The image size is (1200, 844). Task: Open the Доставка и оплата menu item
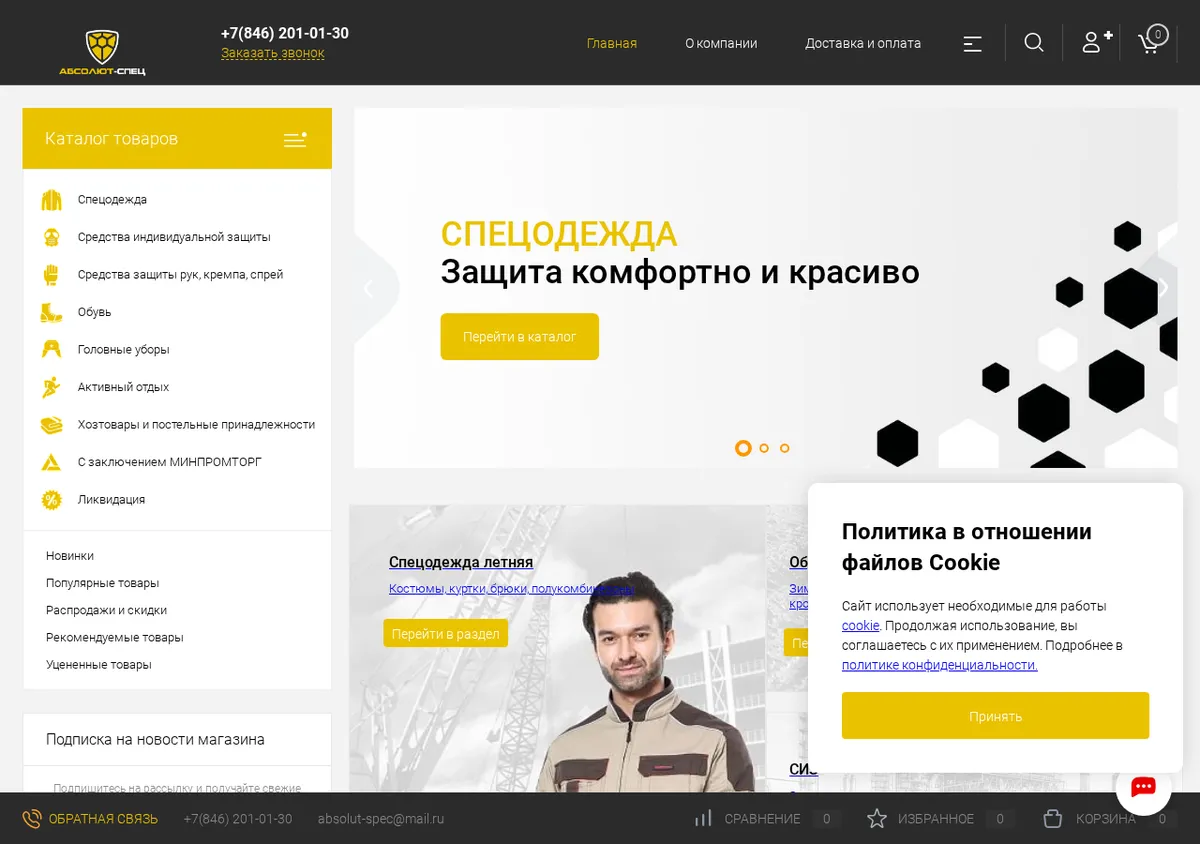[863, 43]
